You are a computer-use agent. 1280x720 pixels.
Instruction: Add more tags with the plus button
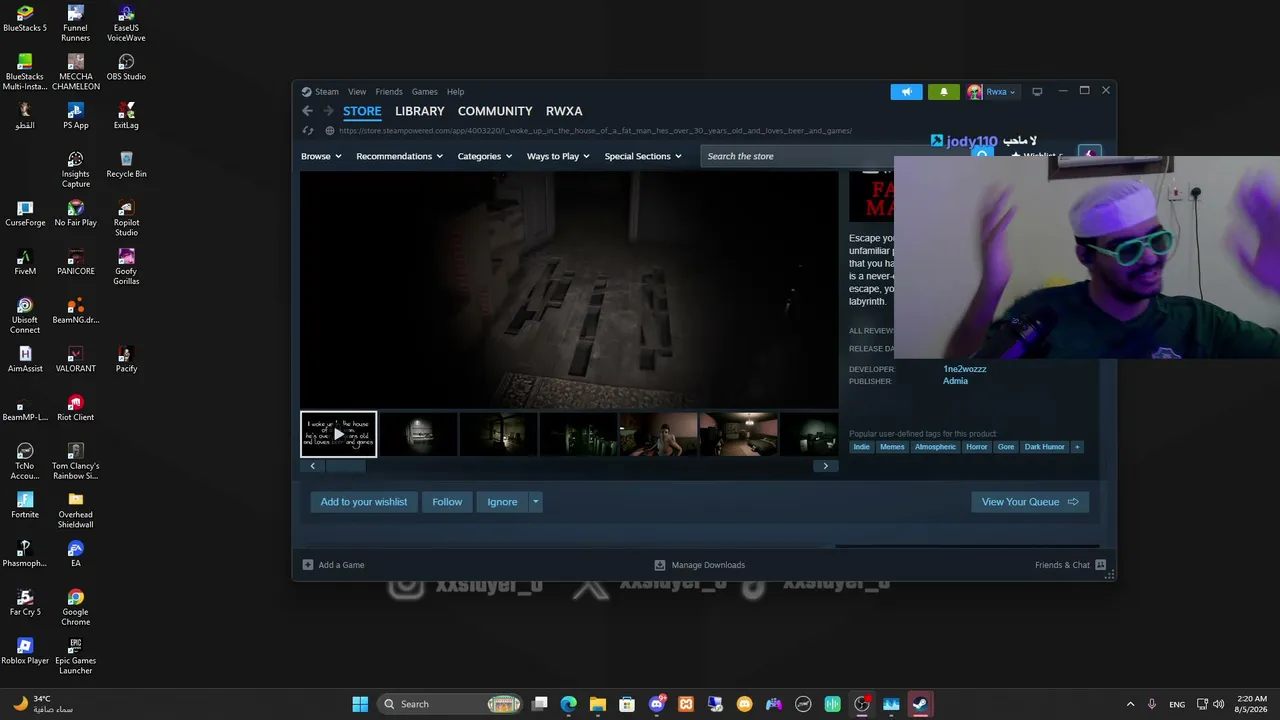click(1077, 447)
